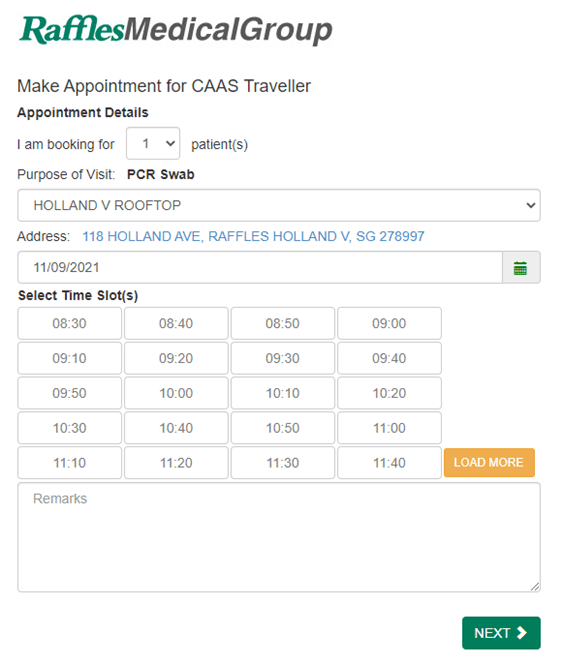Choose the 09:40 time slot
563x664 pixels.
coord(389,358)
